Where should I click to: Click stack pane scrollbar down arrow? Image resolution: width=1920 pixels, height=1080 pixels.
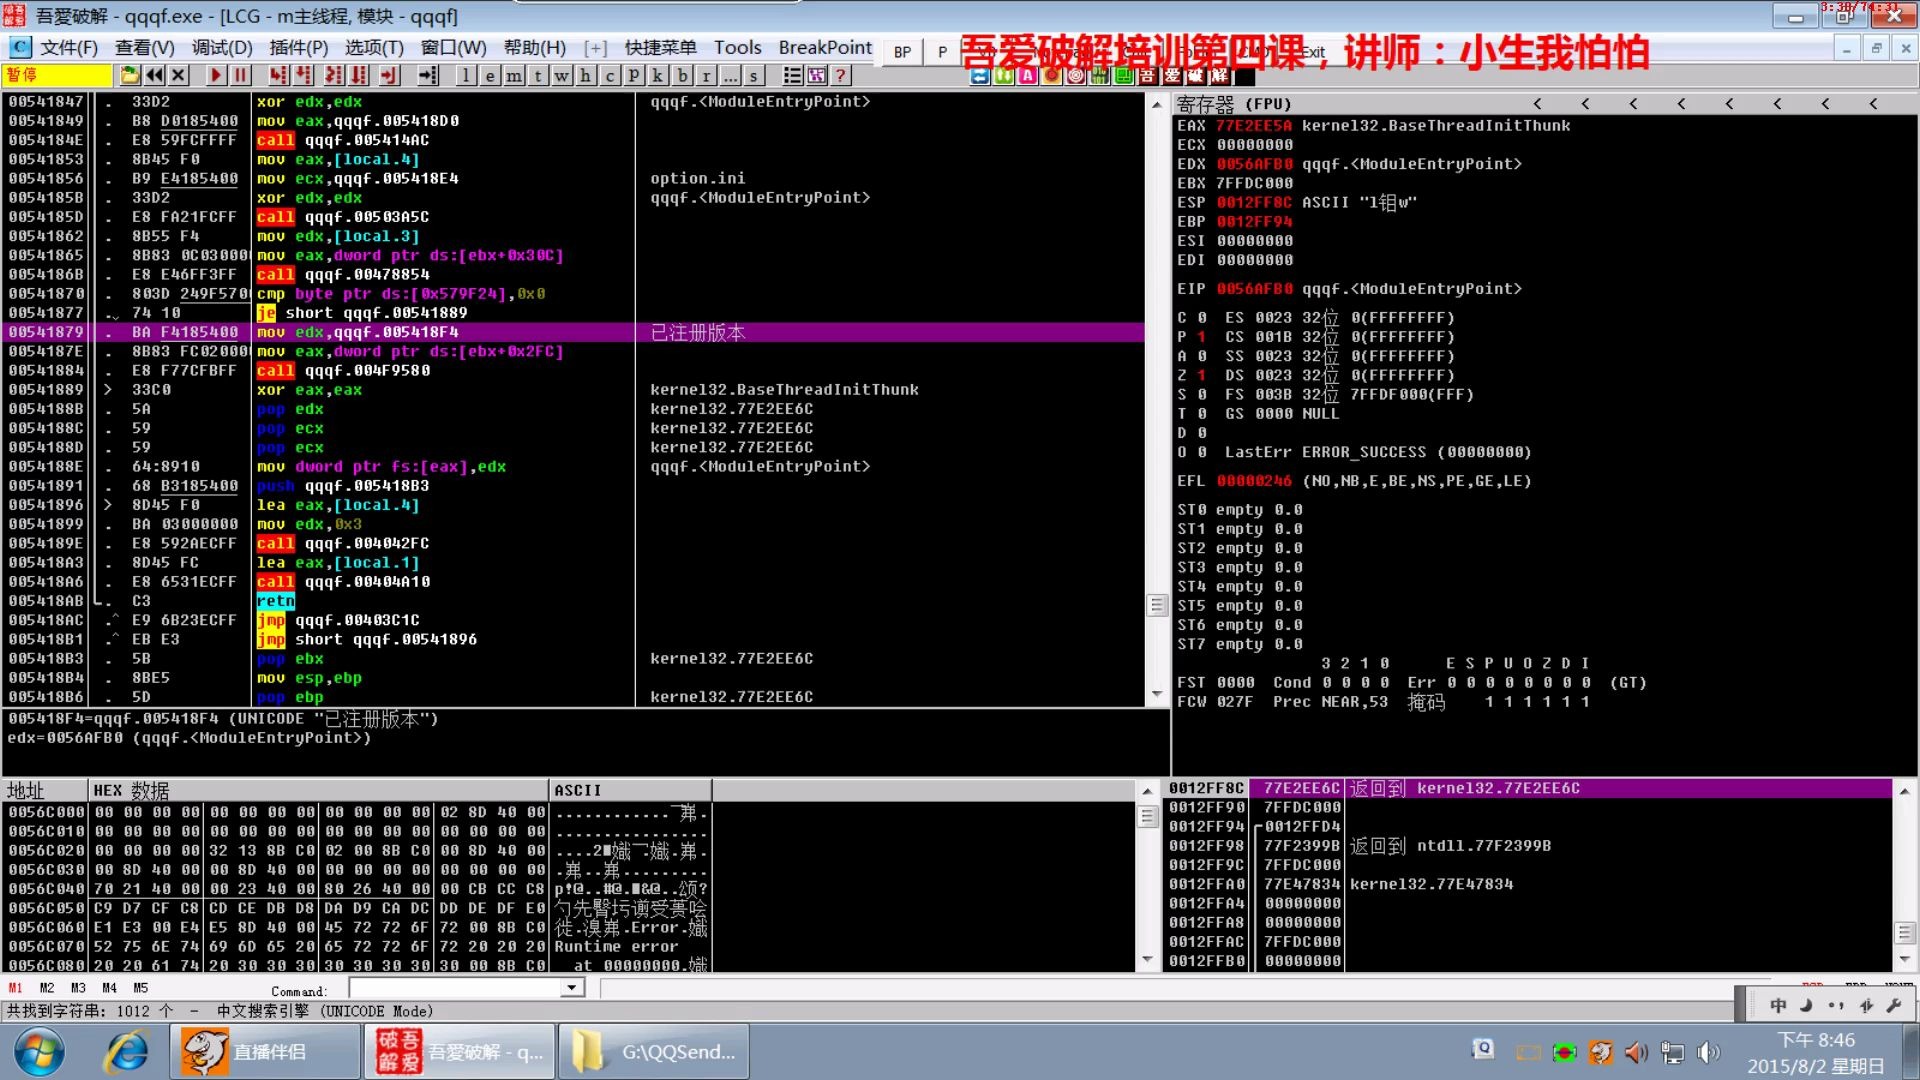pos(1905,959)
